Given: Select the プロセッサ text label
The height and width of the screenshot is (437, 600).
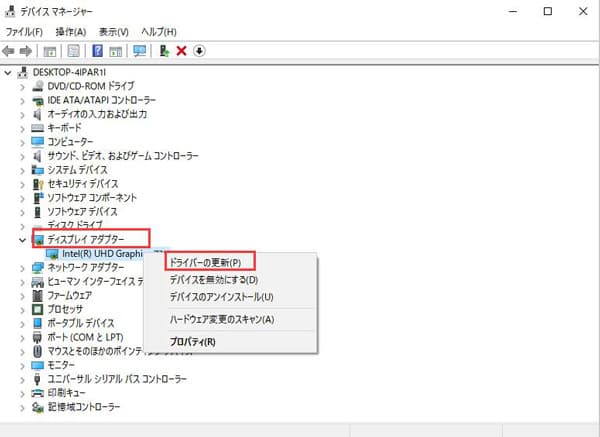Looking at the screenshot, I should tap(65, 309).
